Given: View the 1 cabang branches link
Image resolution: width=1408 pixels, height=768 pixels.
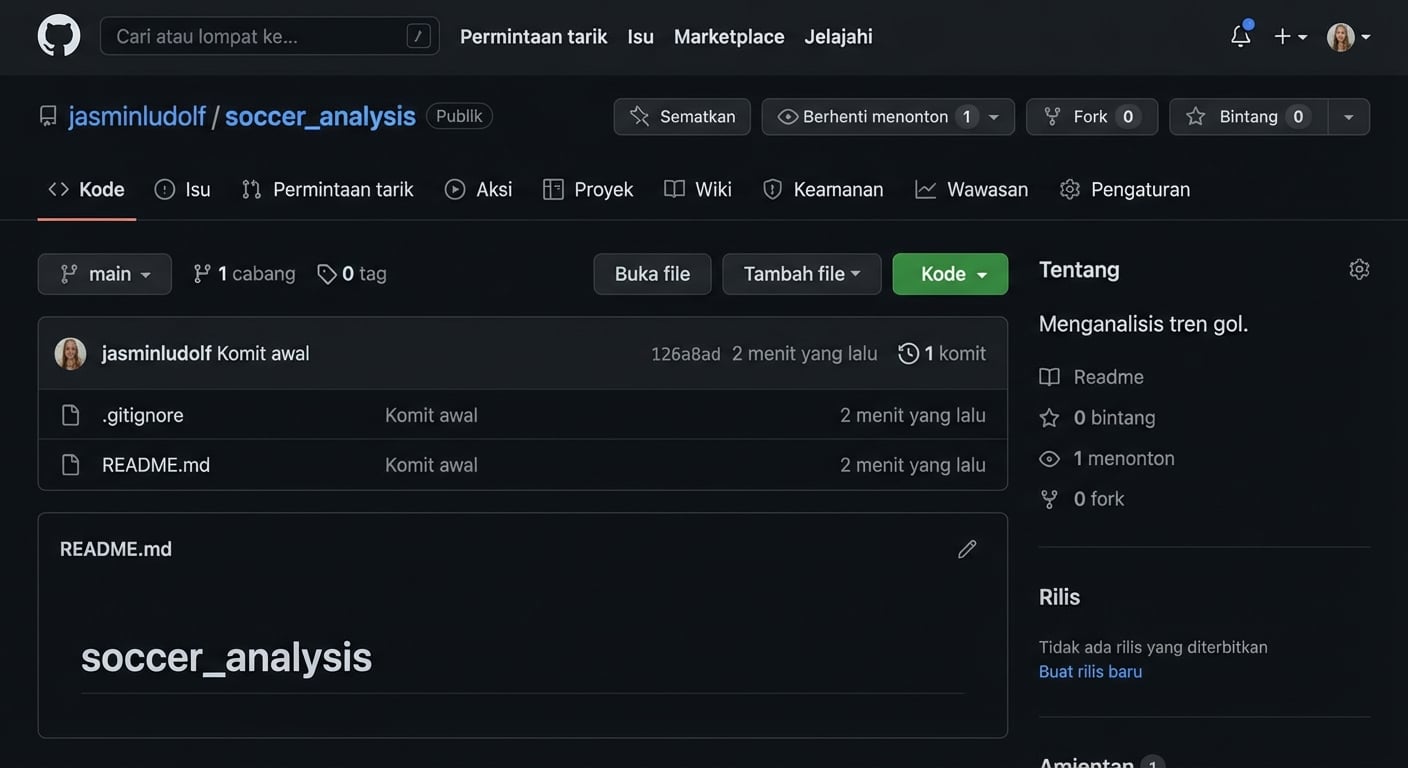Looking at the screenshot, I should click(244, 274).
